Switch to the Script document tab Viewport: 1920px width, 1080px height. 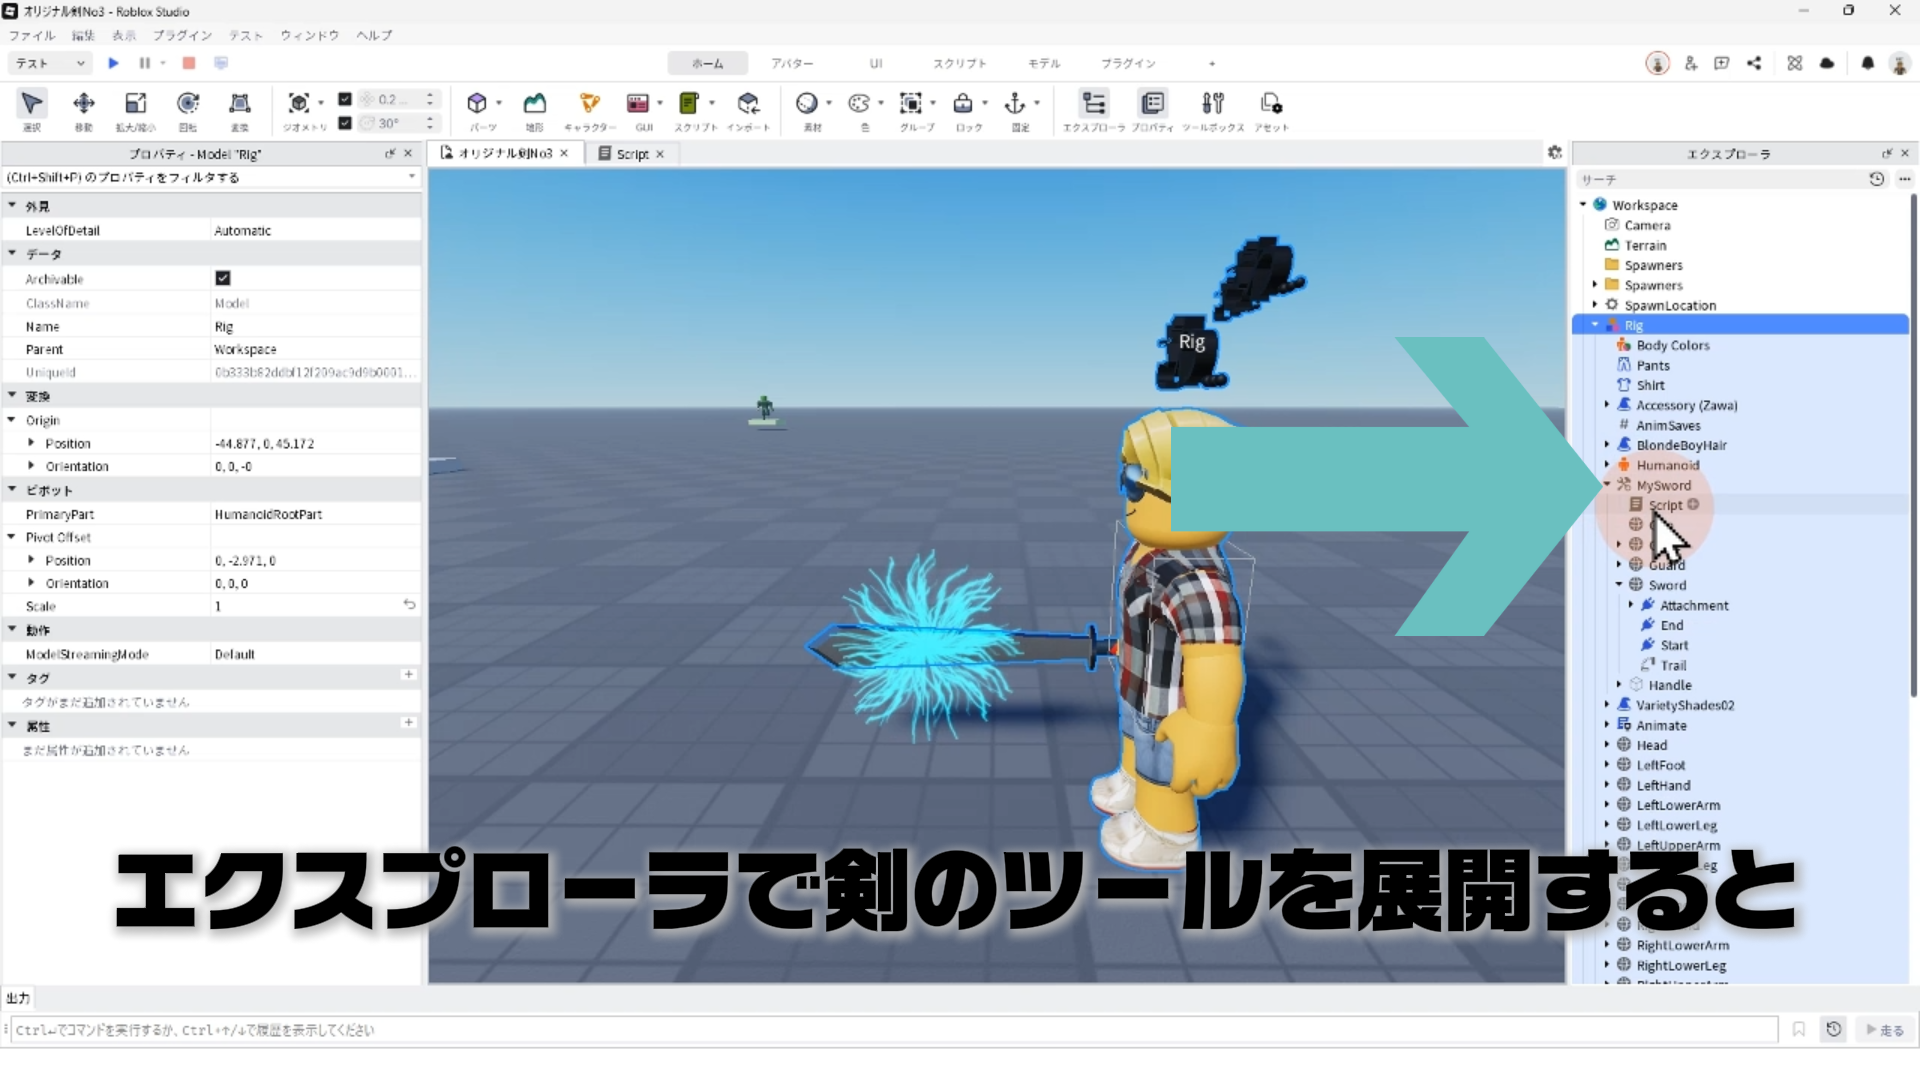point(632,154)
